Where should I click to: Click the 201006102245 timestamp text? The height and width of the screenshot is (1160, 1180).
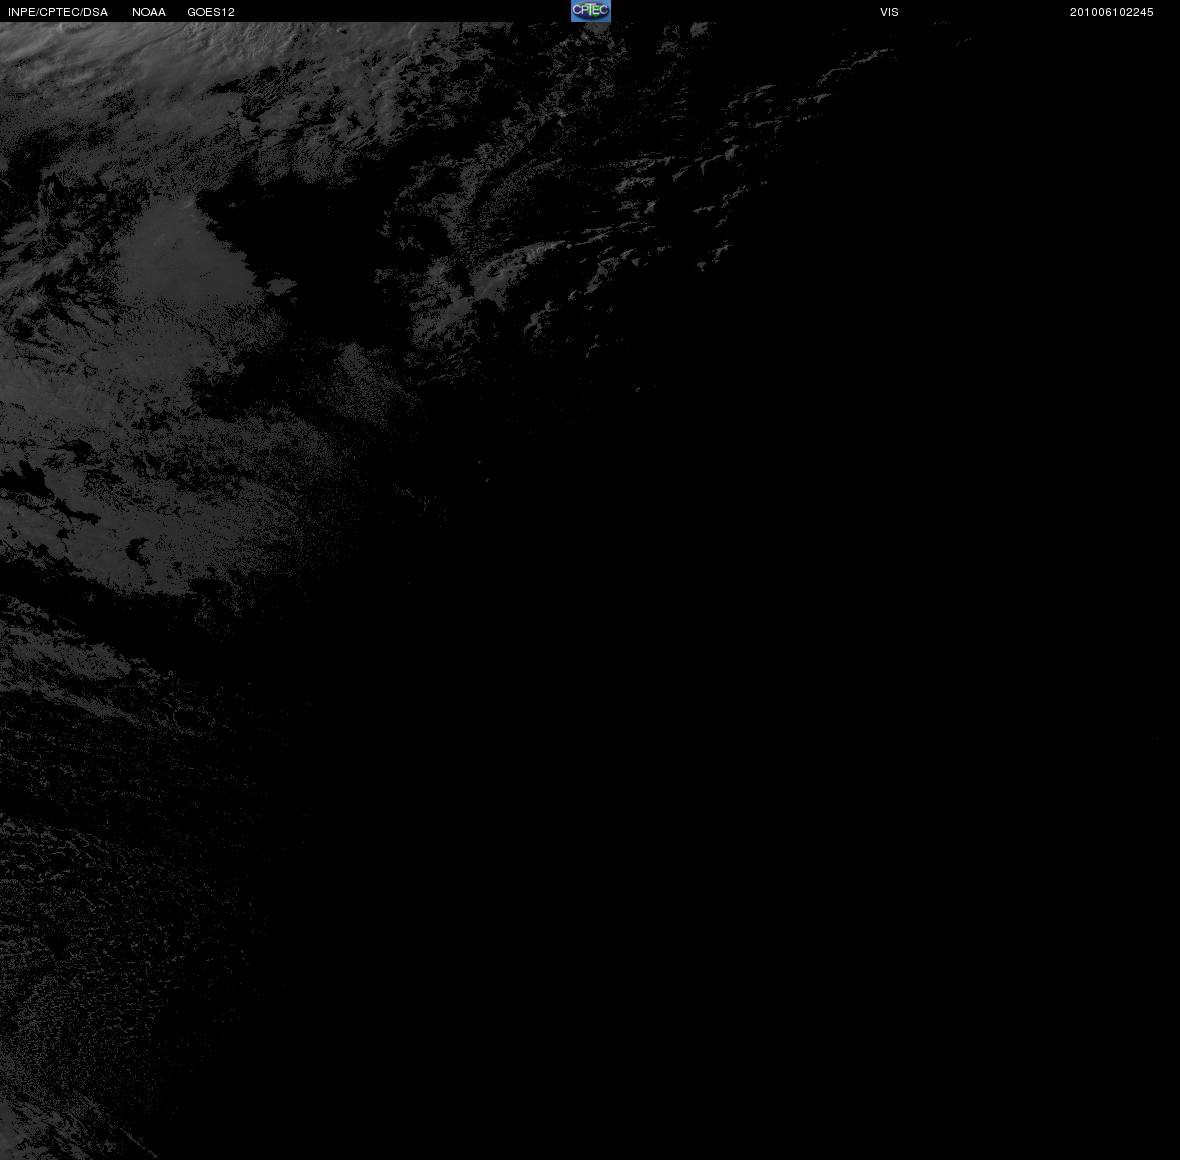point(1112,12)
